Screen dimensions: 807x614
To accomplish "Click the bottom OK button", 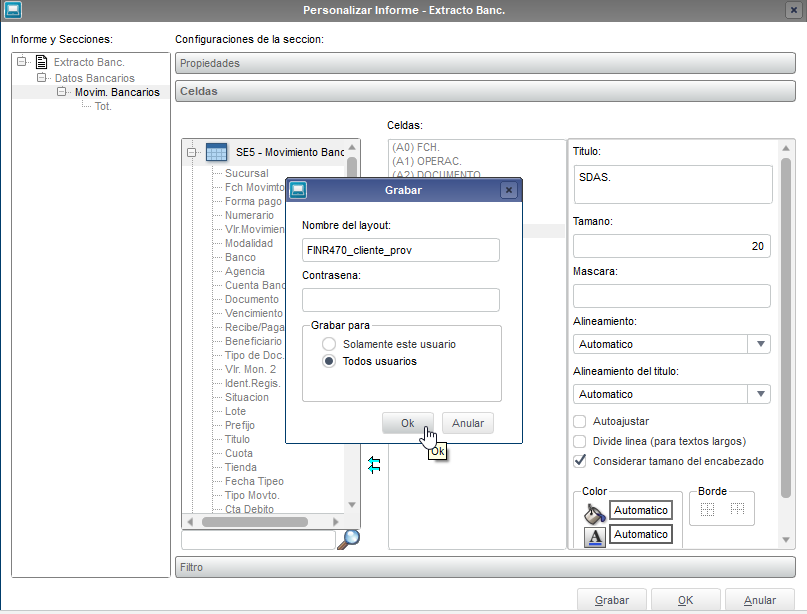I will click(x=686, y=600).
